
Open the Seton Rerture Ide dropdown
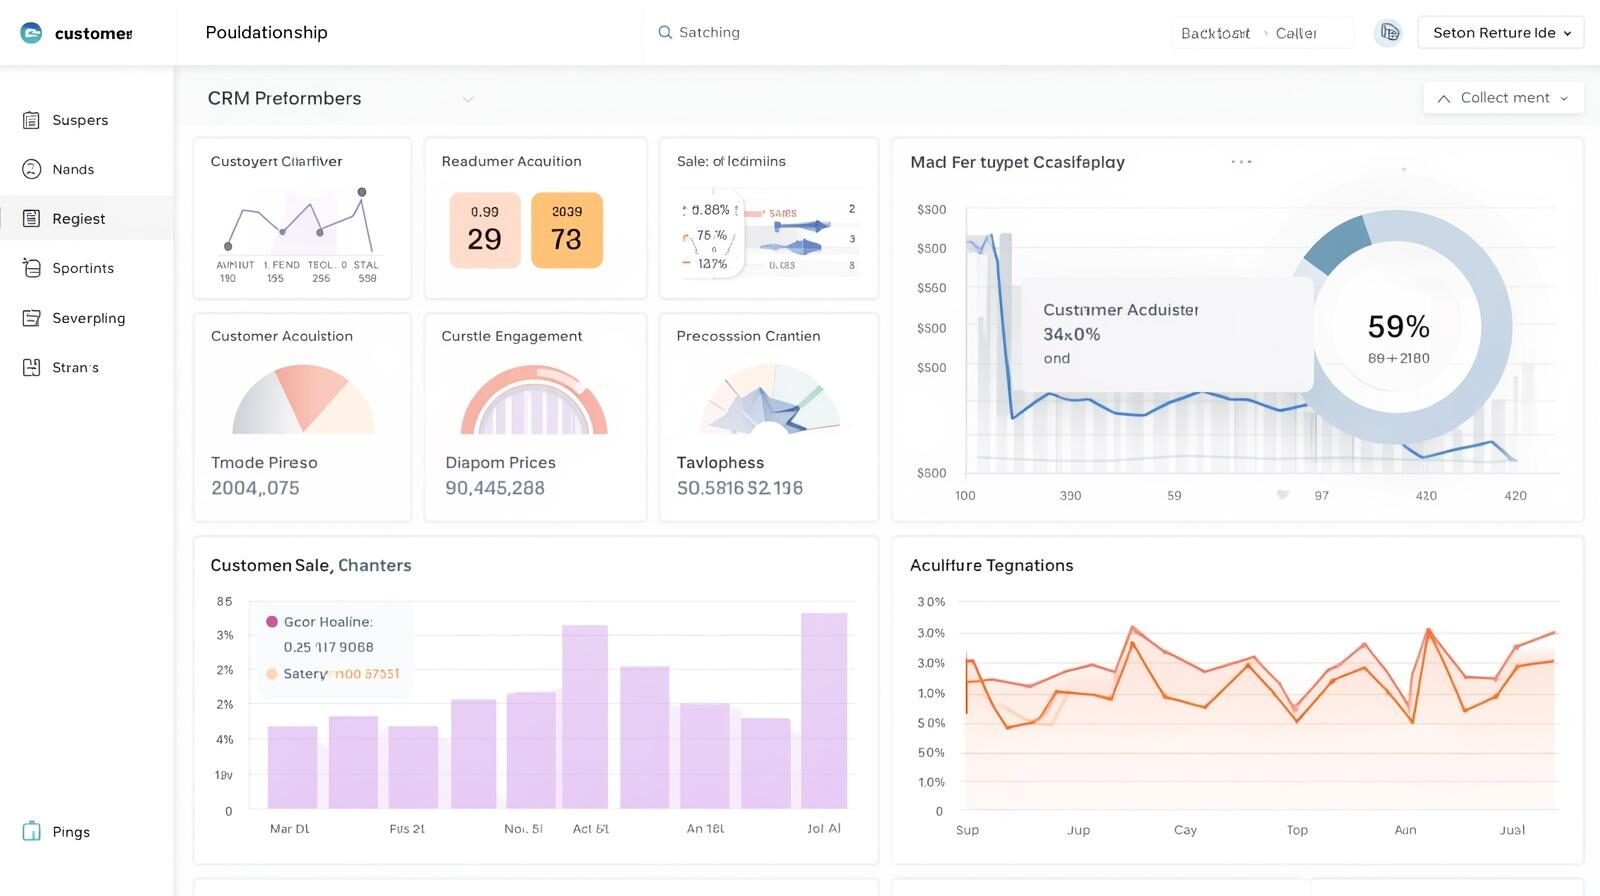coord(1501,32)
